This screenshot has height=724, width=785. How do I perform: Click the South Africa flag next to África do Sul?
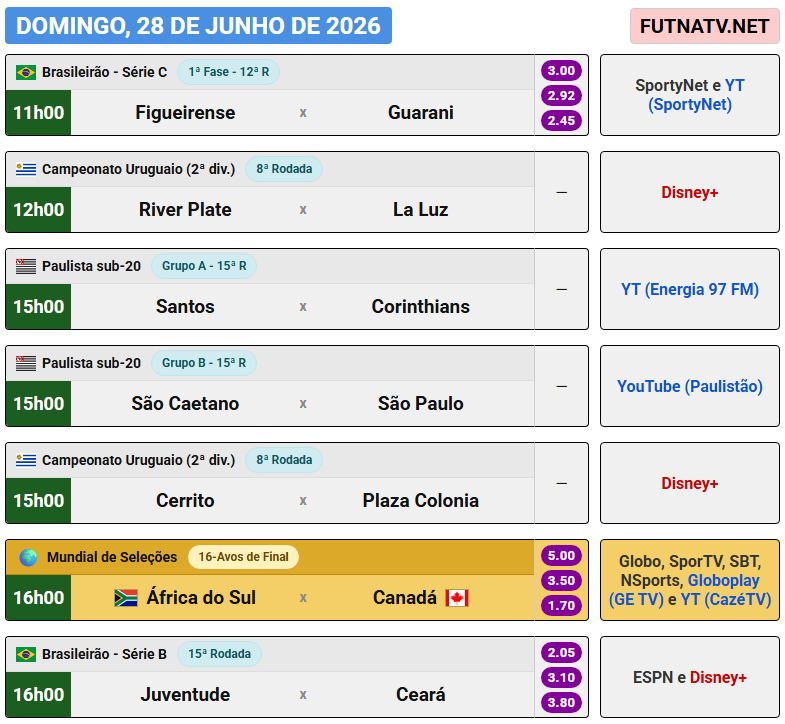point(126,598)
